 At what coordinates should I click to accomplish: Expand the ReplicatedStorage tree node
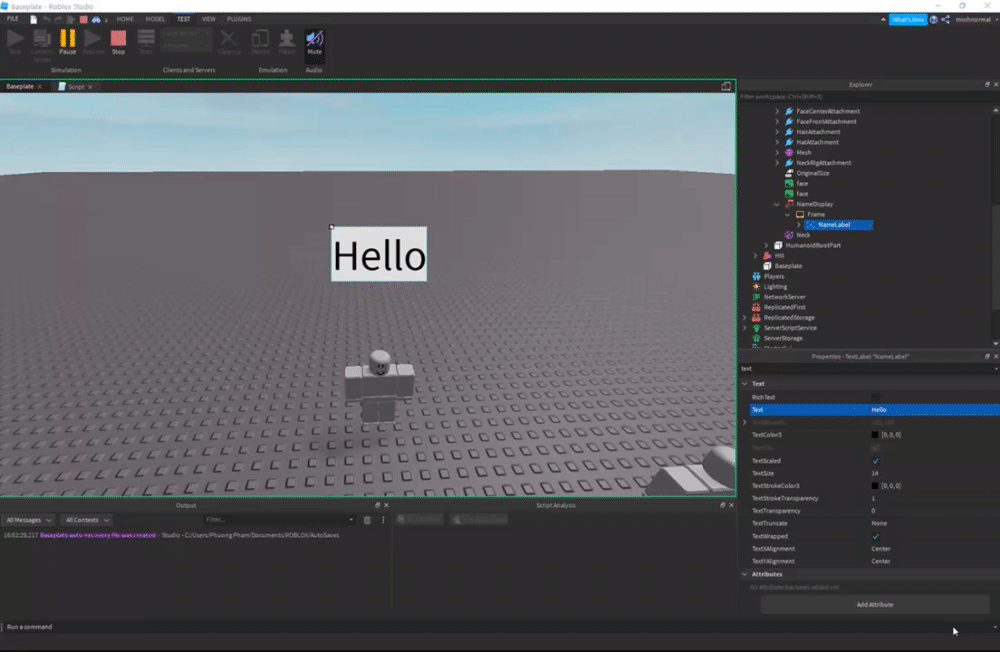(745, 318)
